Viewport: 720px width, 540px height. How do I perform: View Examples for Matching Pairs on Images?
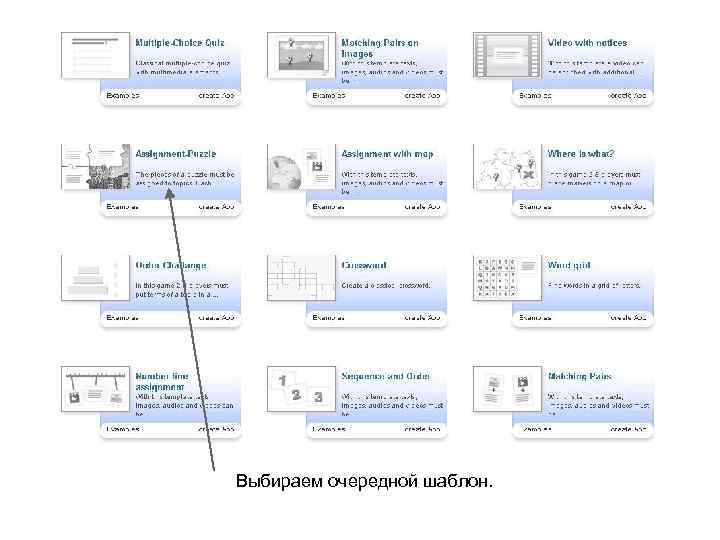point(328,96)
